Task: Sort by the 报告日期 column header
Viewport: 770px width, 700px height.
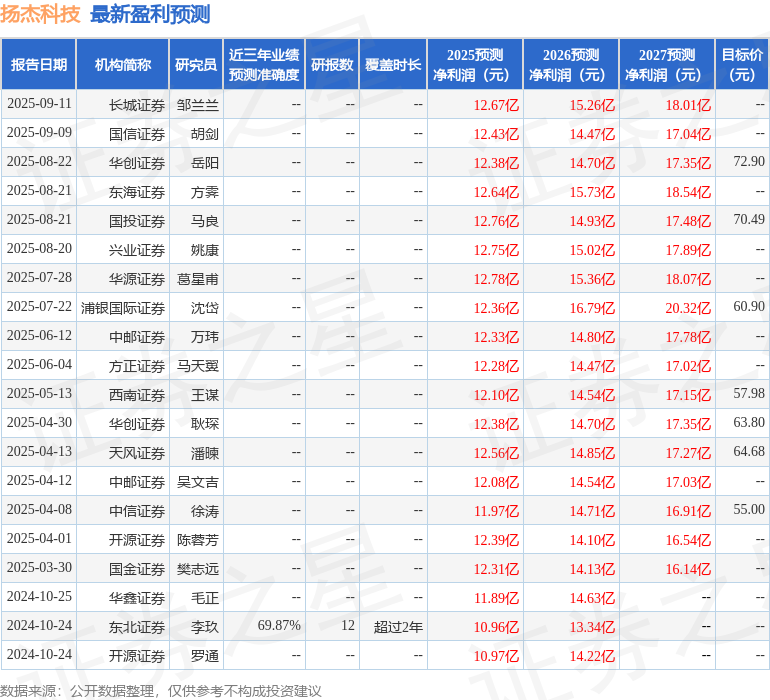Action: [x=39, y=64]
